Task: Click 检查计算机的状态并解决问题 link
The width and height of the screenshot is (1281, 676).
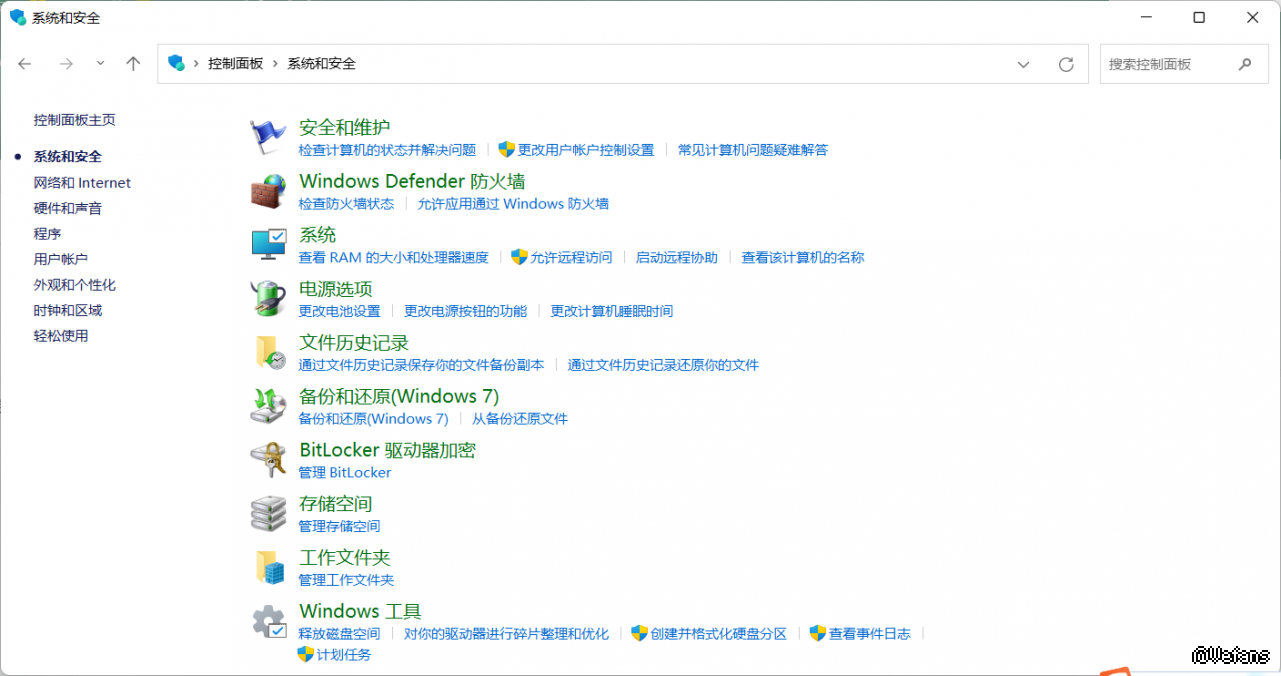Action: [x=387, y=150]
